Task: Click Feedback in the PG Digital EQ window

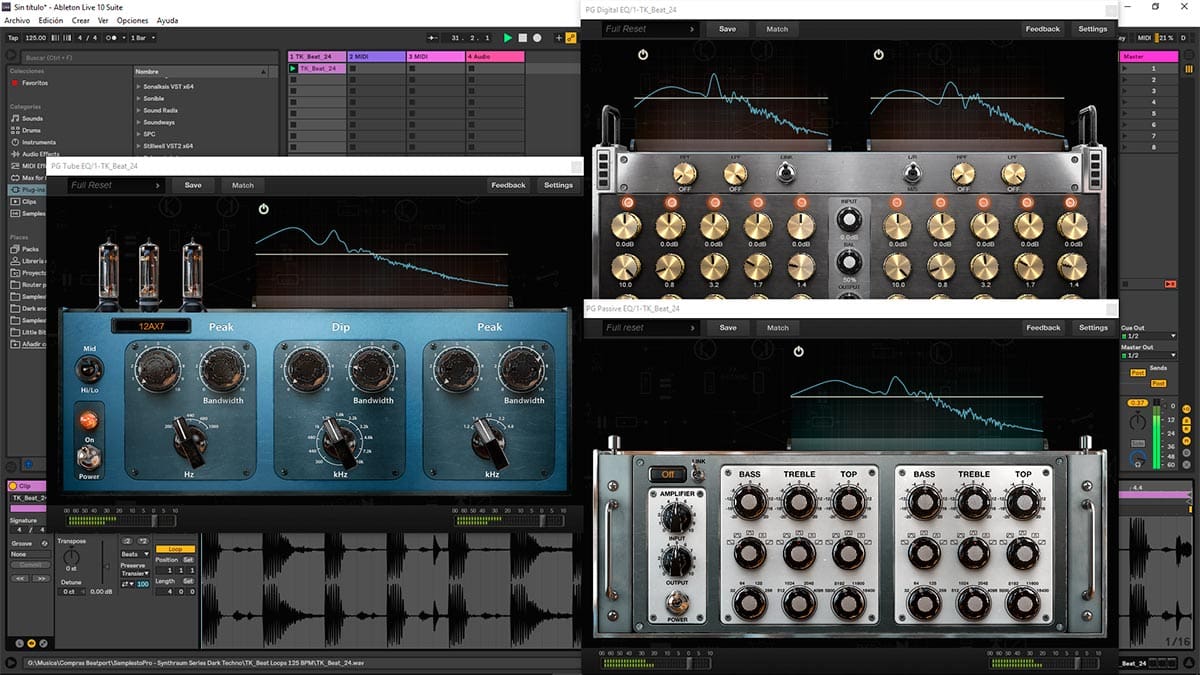Action: tap(1043, 29)
